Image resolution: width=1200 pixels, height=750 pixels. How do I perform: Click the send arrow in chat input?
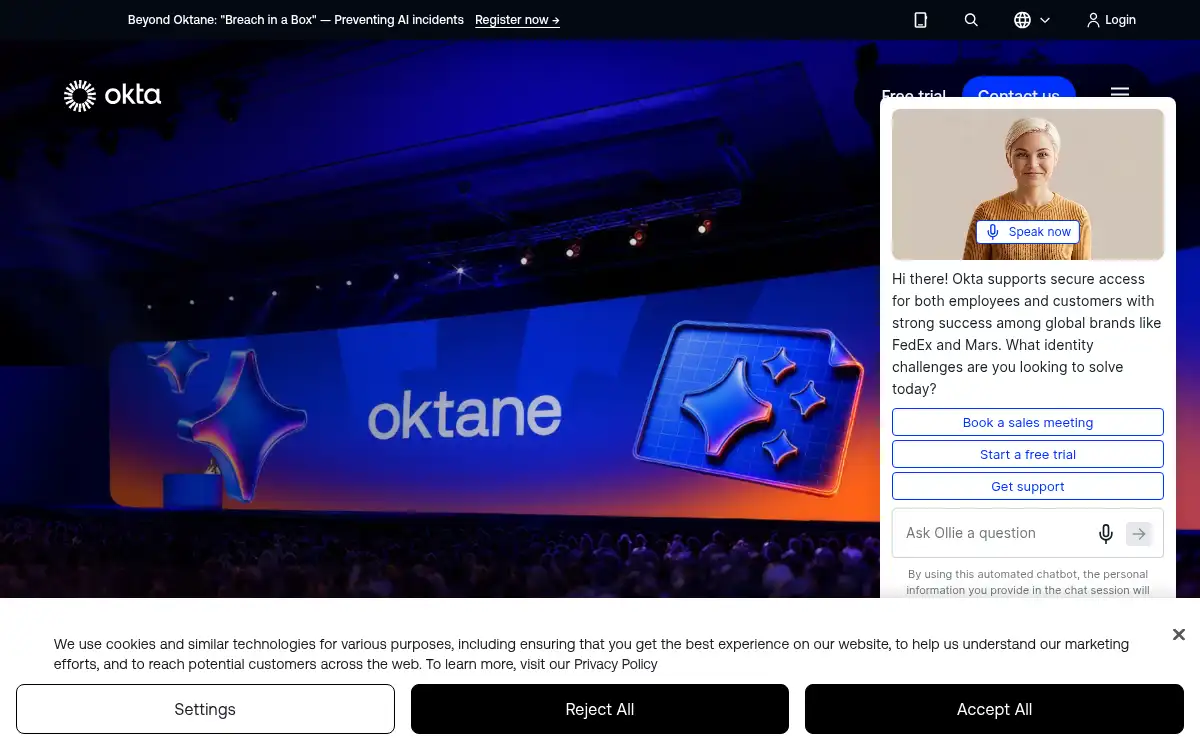[x=1139, y=534]
